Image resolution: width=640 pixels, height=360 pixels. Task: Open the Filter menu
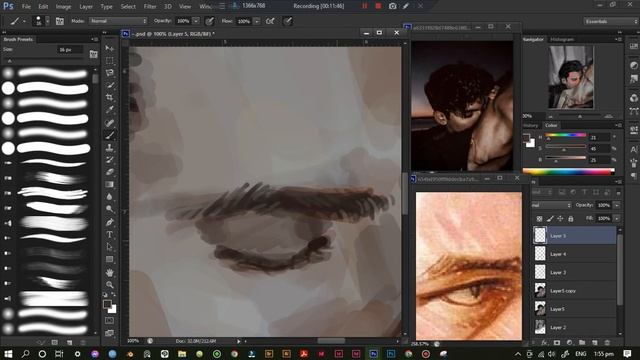(x=150, y=7)
